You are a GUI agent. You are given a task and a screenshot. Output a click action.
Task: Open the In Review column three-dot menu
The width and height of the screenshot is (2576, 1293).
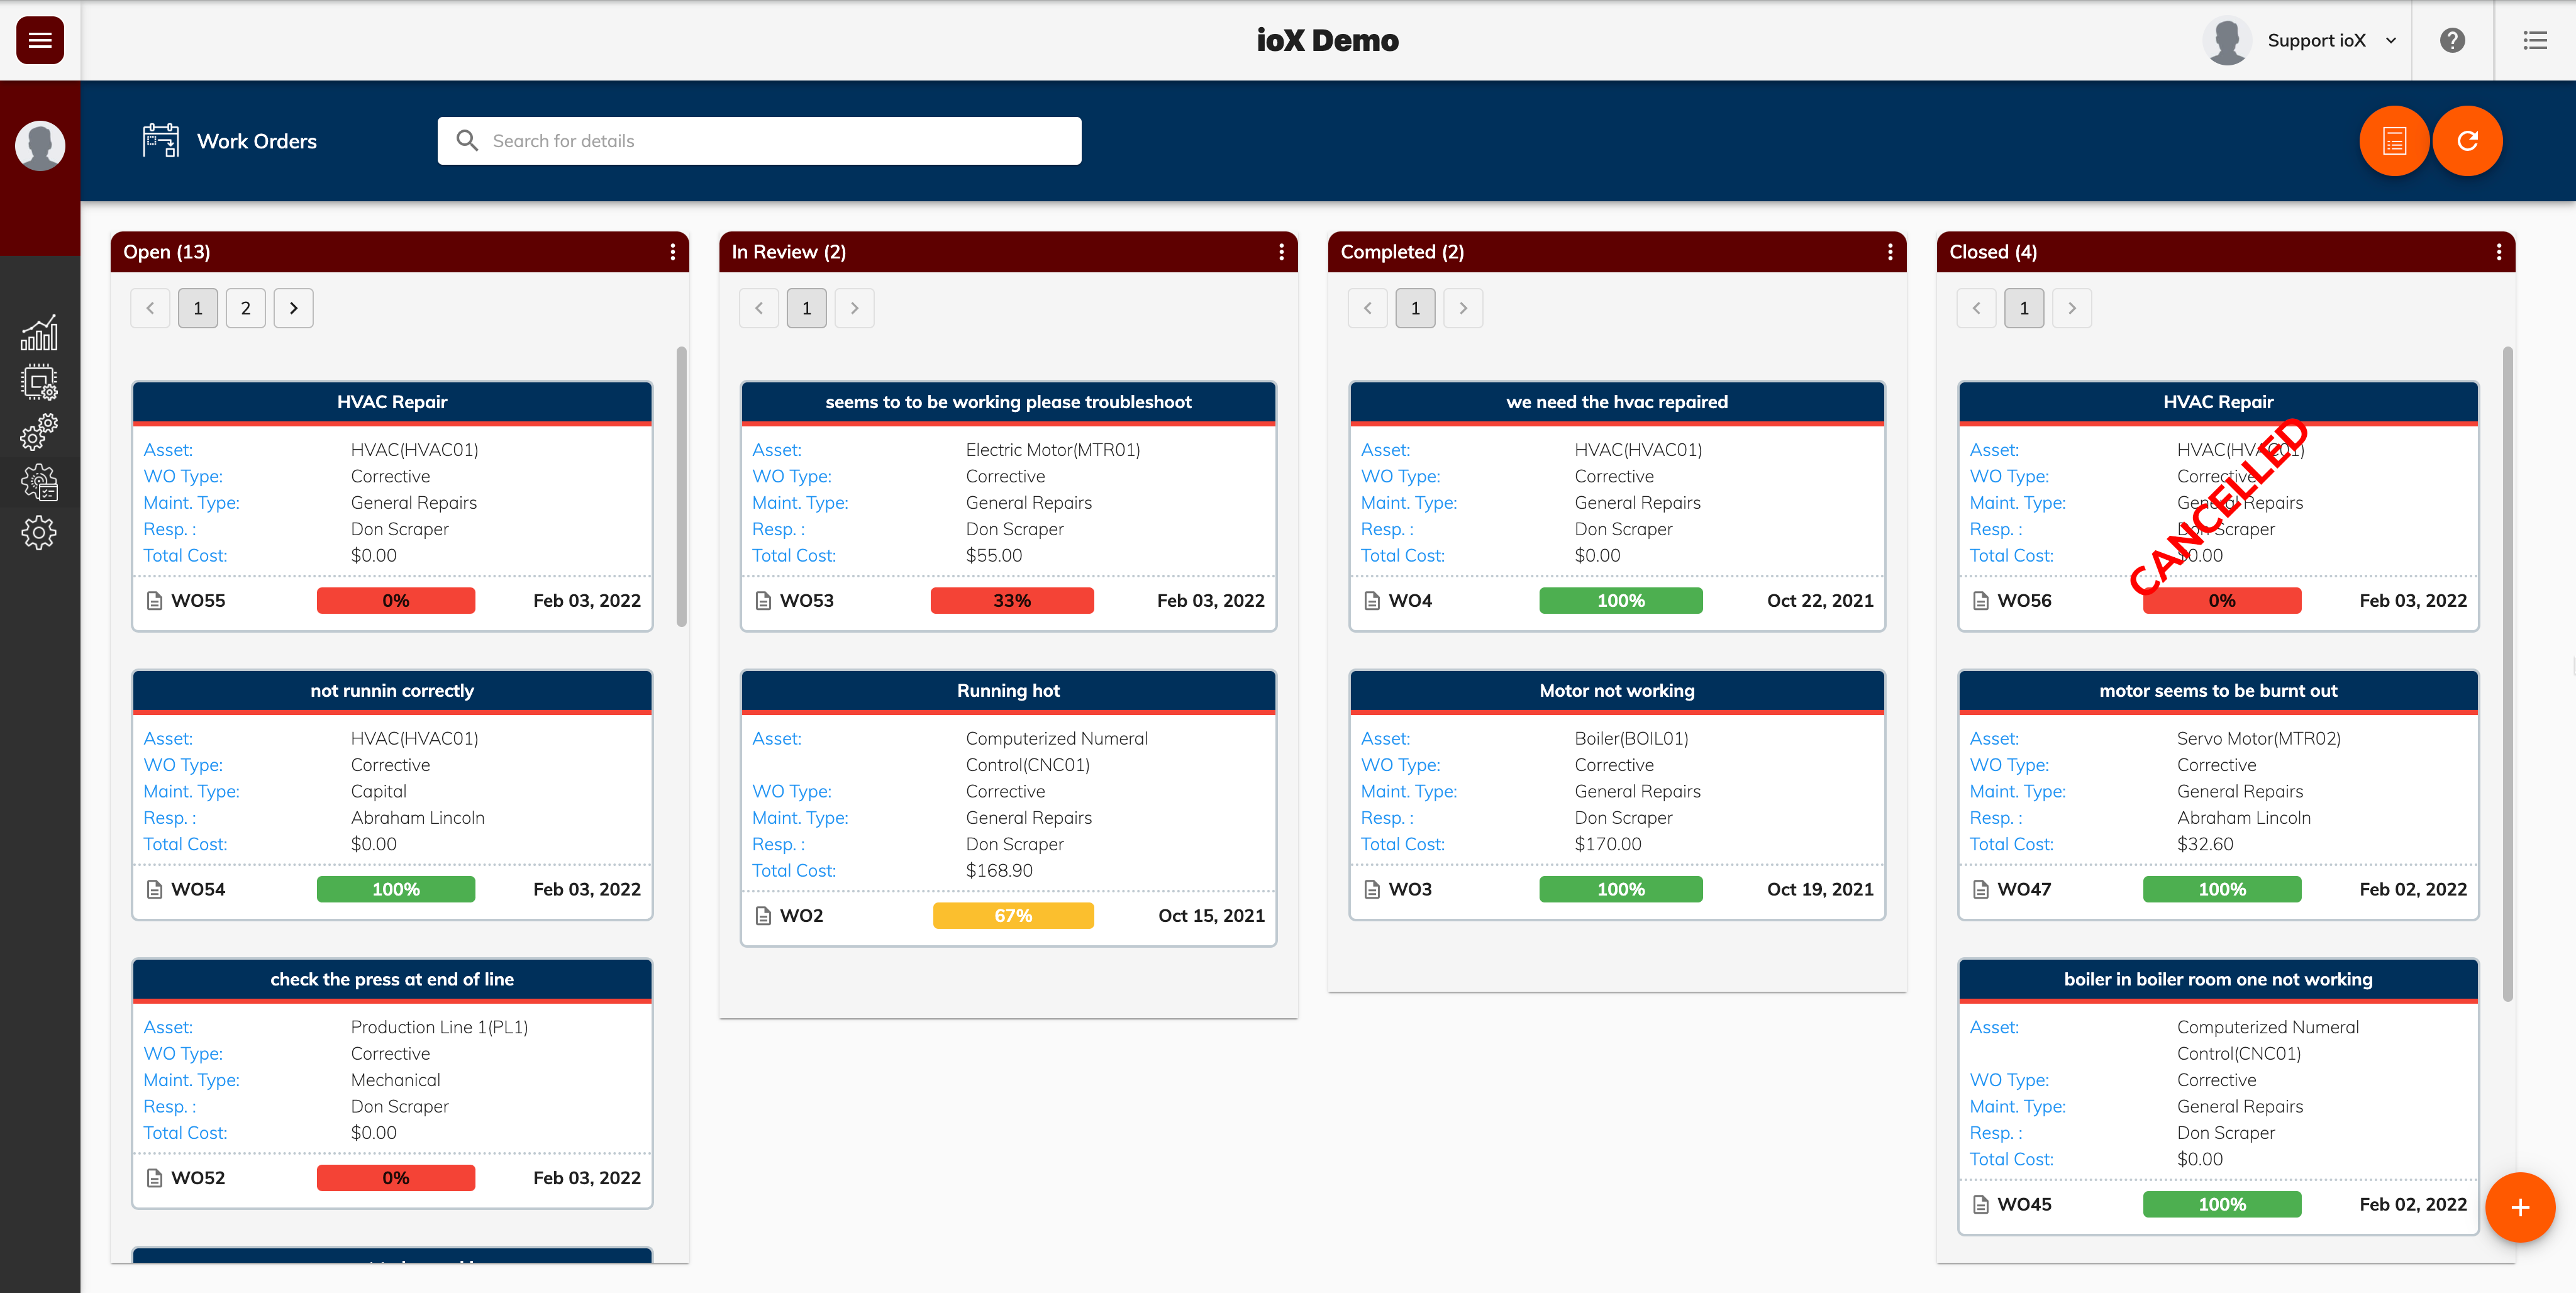pos(1281,252)
